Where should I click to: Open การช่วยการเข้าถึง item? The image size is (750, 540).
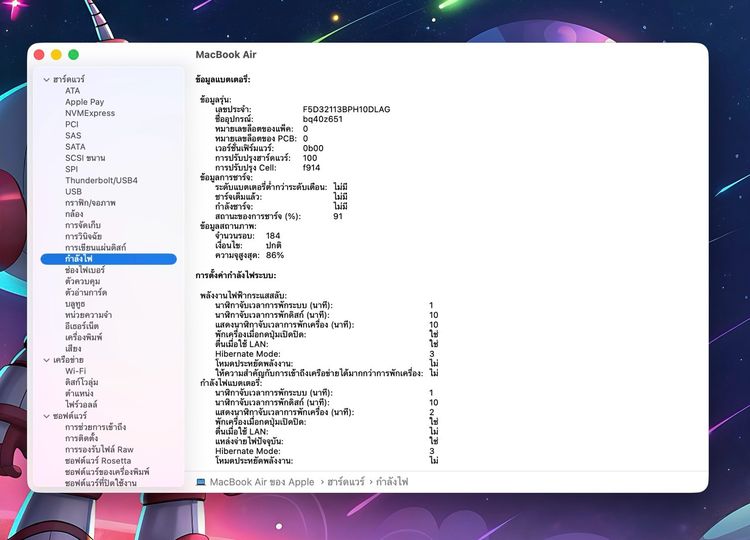pyautogui.click(x=96, y=427)
